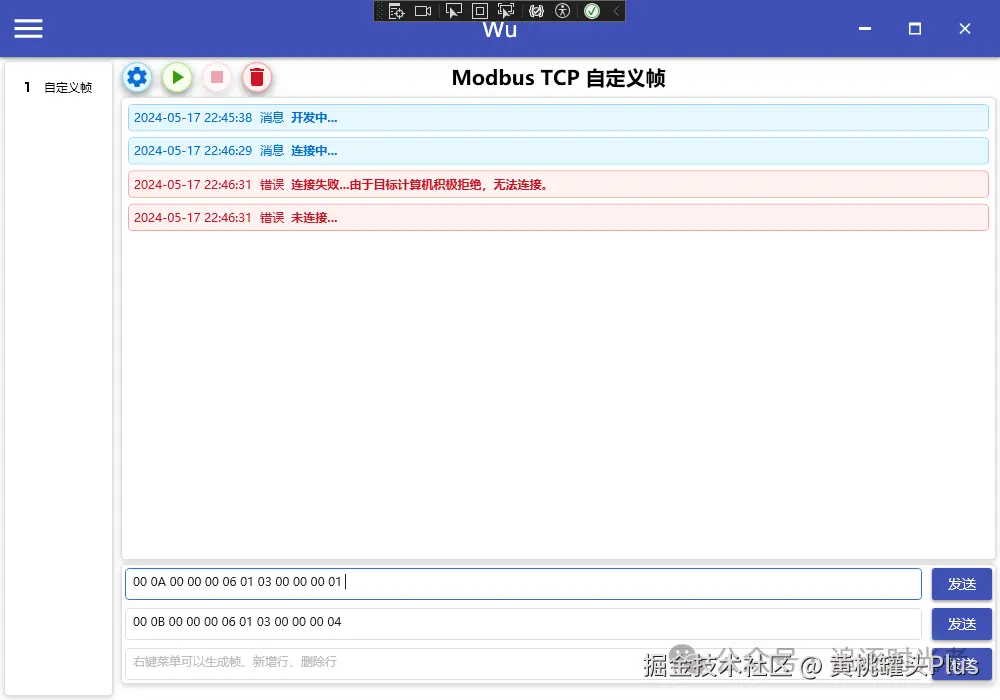
Task: Click the empty frame input with placeholder hint
Action: click(523, 663)
